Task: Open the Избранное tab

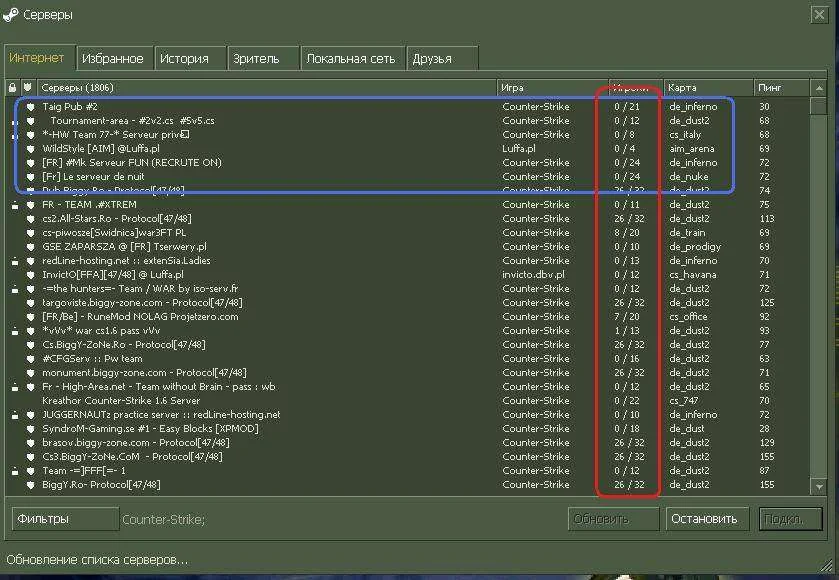Action: 114,58
